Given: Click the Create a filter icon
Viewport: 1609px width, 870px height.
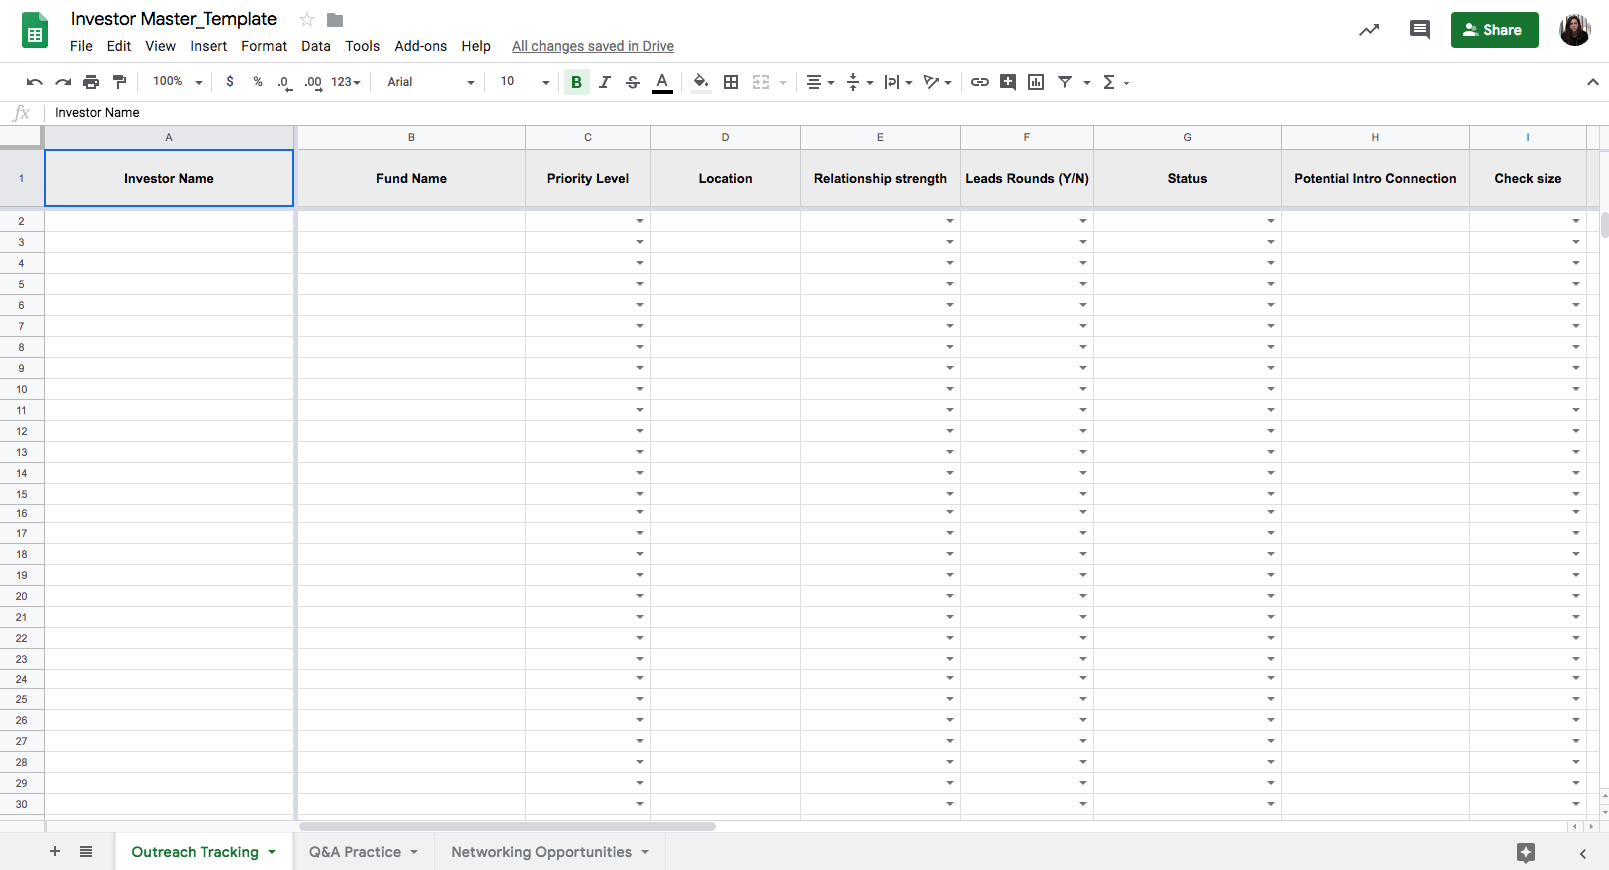Looking at the screenshot, I should point(1065,82).
